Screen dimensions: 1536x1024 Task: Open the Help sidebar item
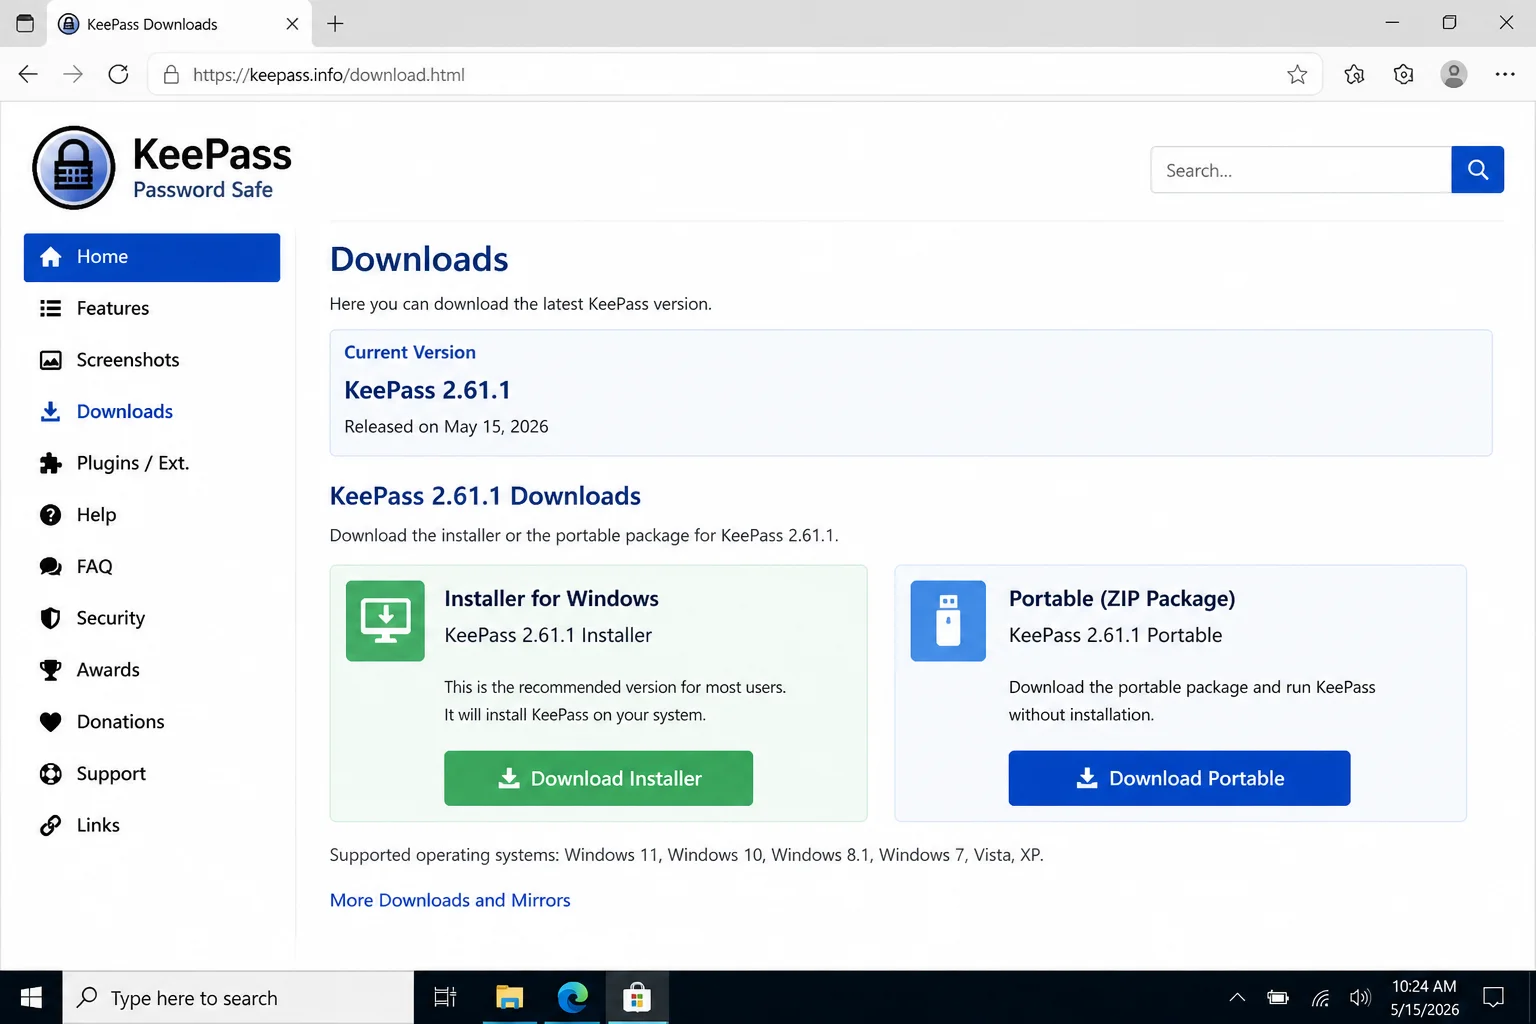[x=152, y=515]
